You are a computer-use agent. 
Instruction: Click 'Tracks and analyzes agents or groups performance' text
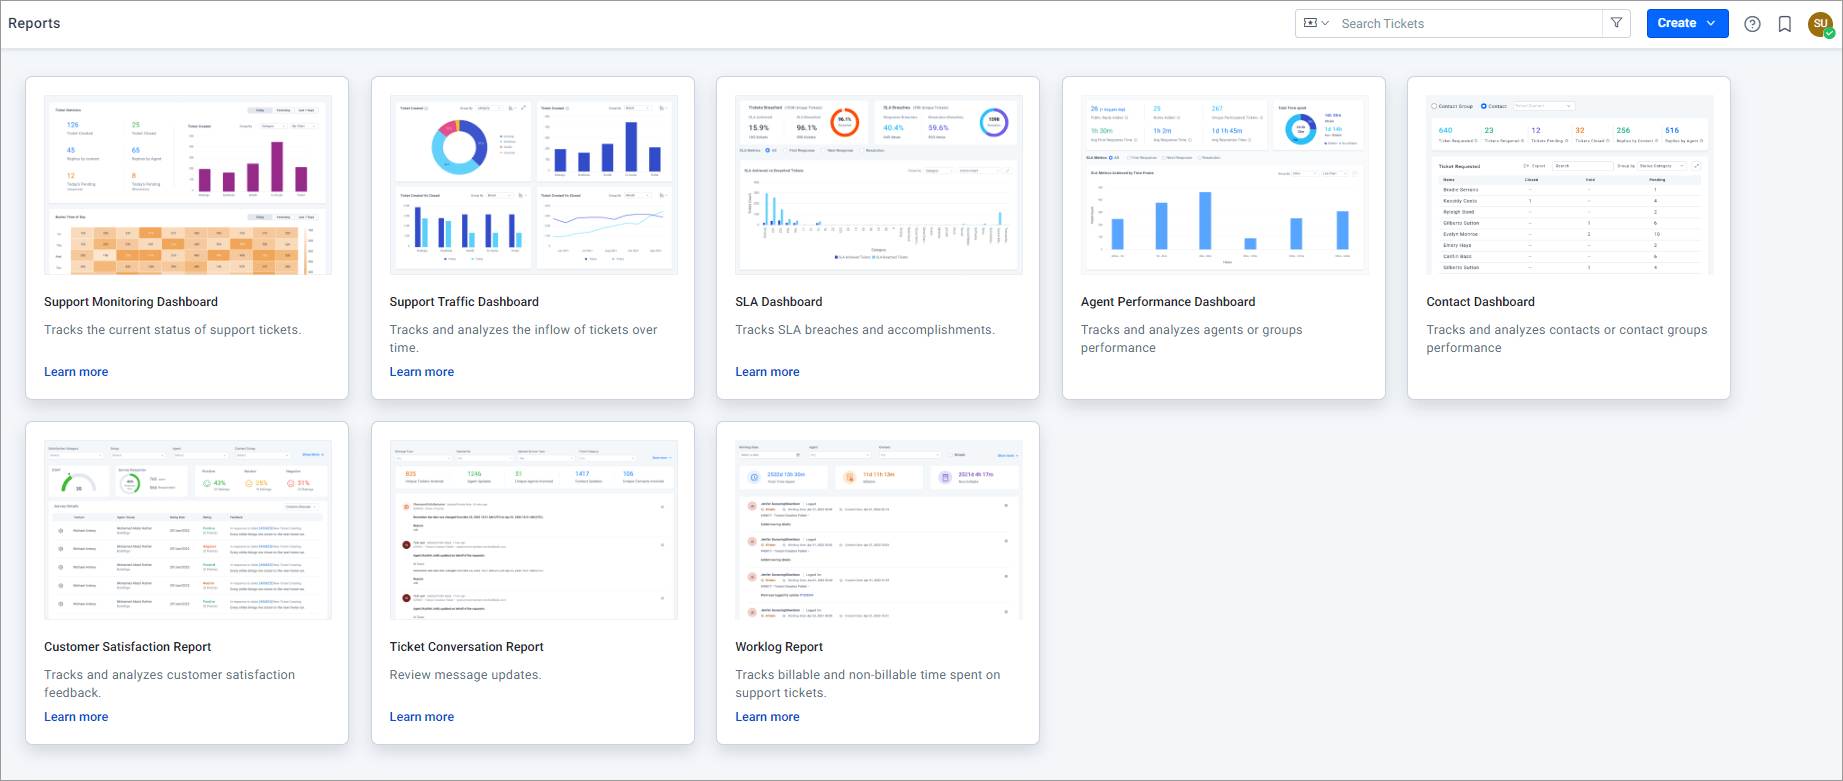(1192, 339)
